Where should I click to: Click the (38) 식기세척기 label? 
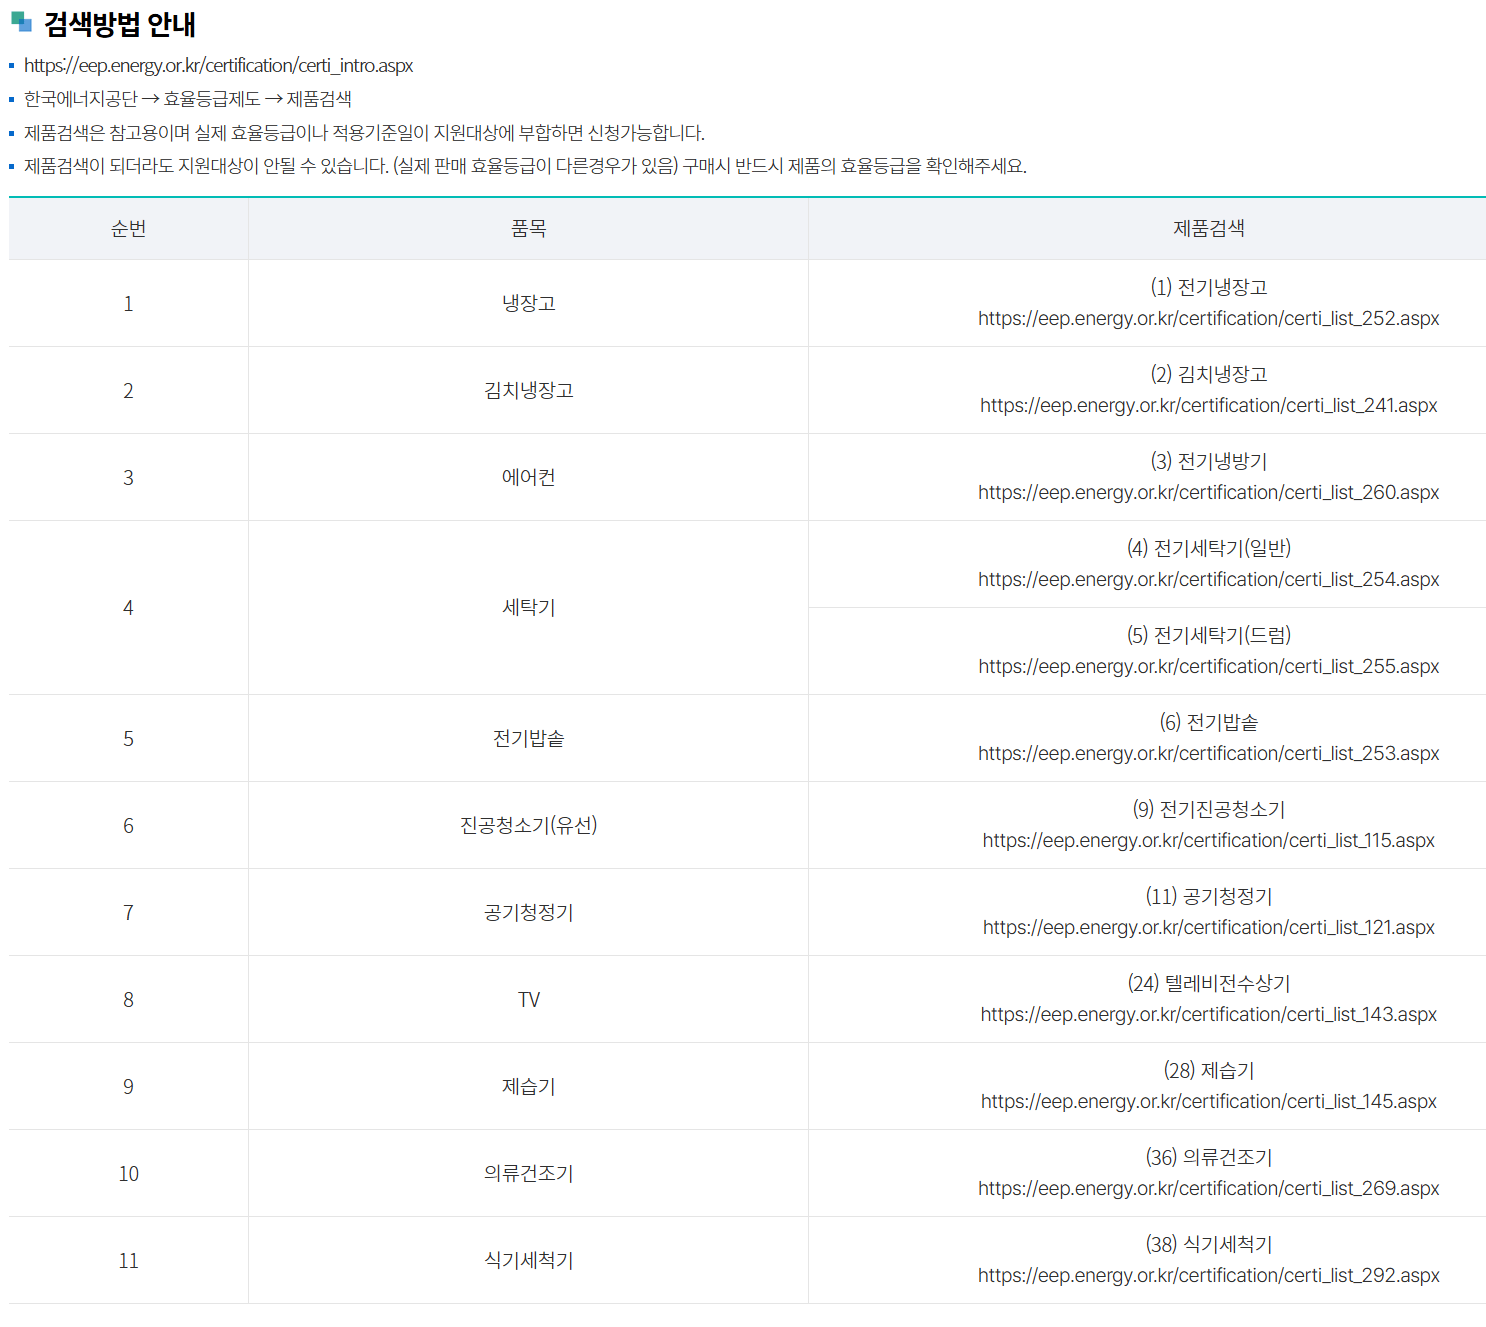click(x=1208, y=1244)
